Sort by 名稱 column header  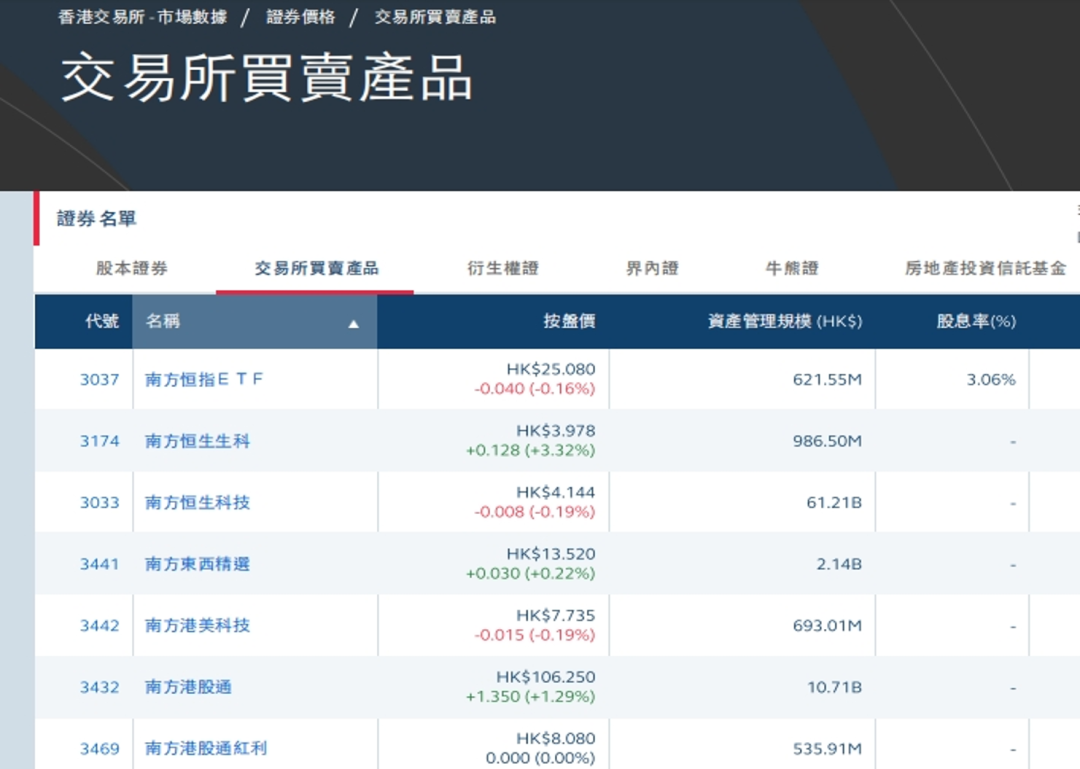tap(163, 321)
